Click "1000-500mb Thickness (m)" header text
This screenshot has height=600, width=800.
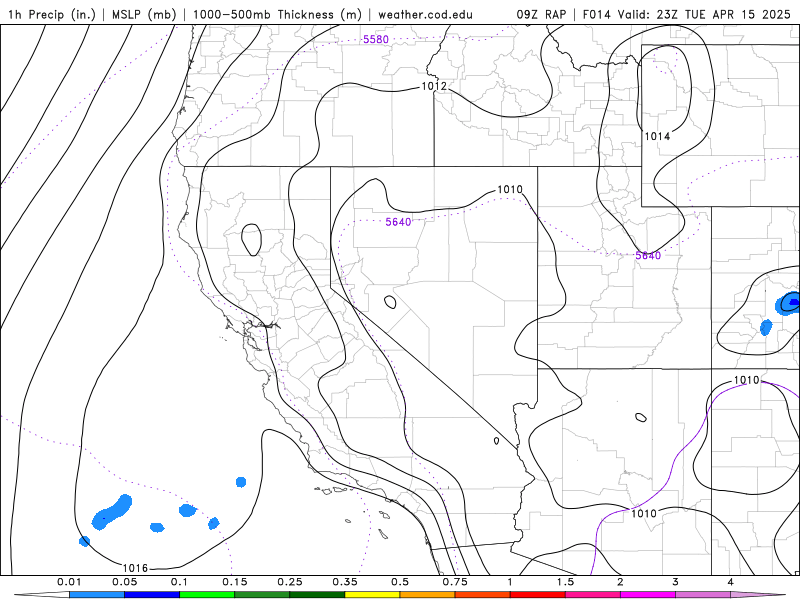(x=277, y=14)
